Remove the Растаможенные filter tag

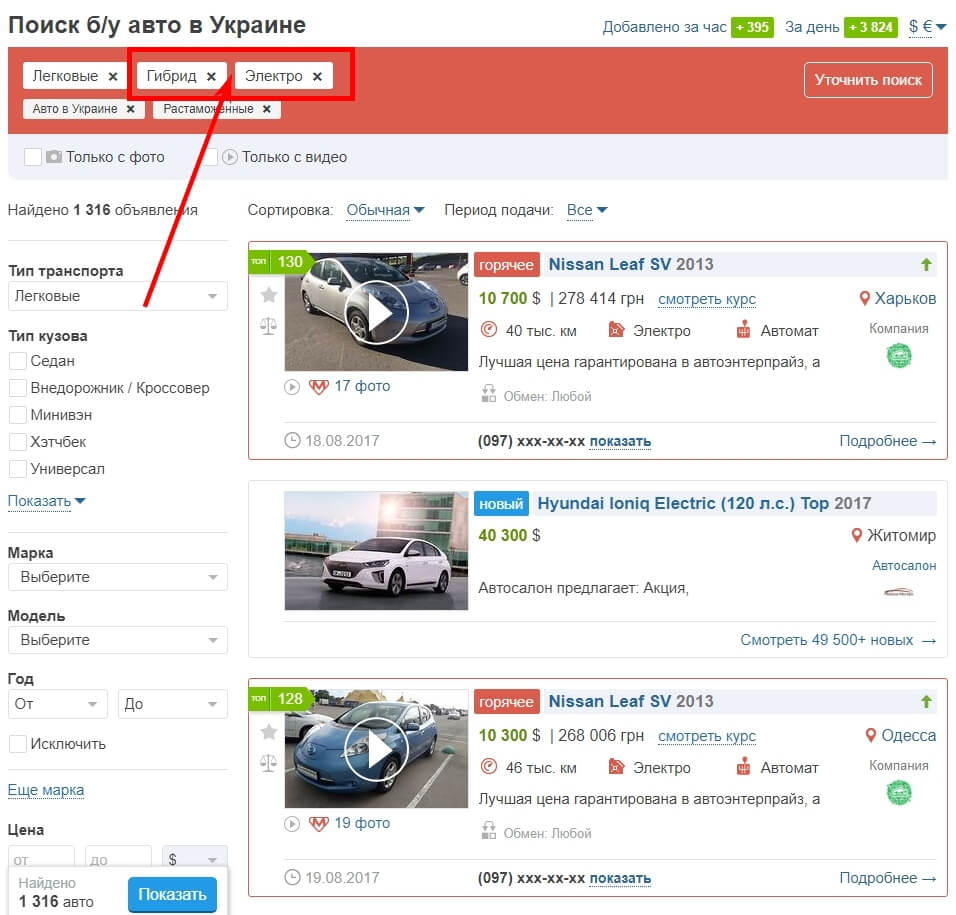pos(266,109)
